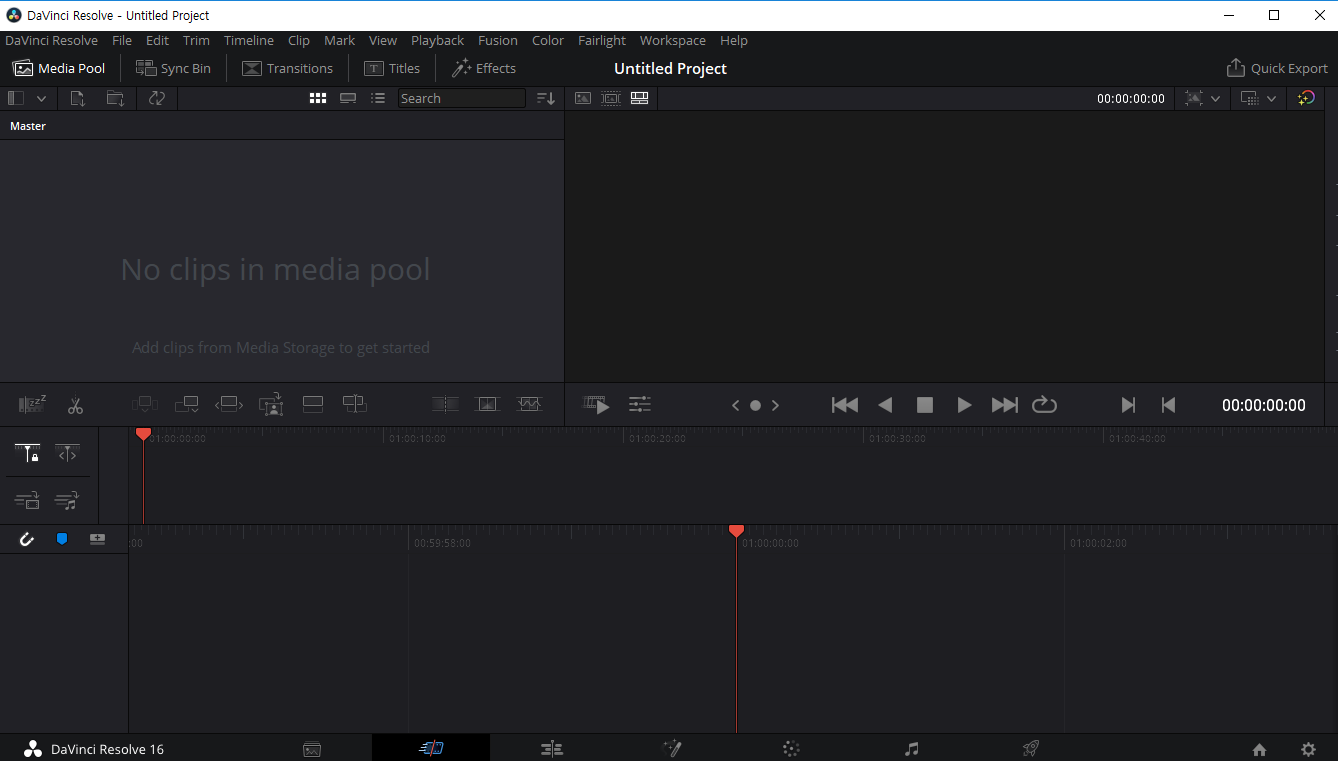This screenshot has width=1338, height=761.
Task: Click the Place on Top icon
Action: pyautogui.click(x=313, y=405)
